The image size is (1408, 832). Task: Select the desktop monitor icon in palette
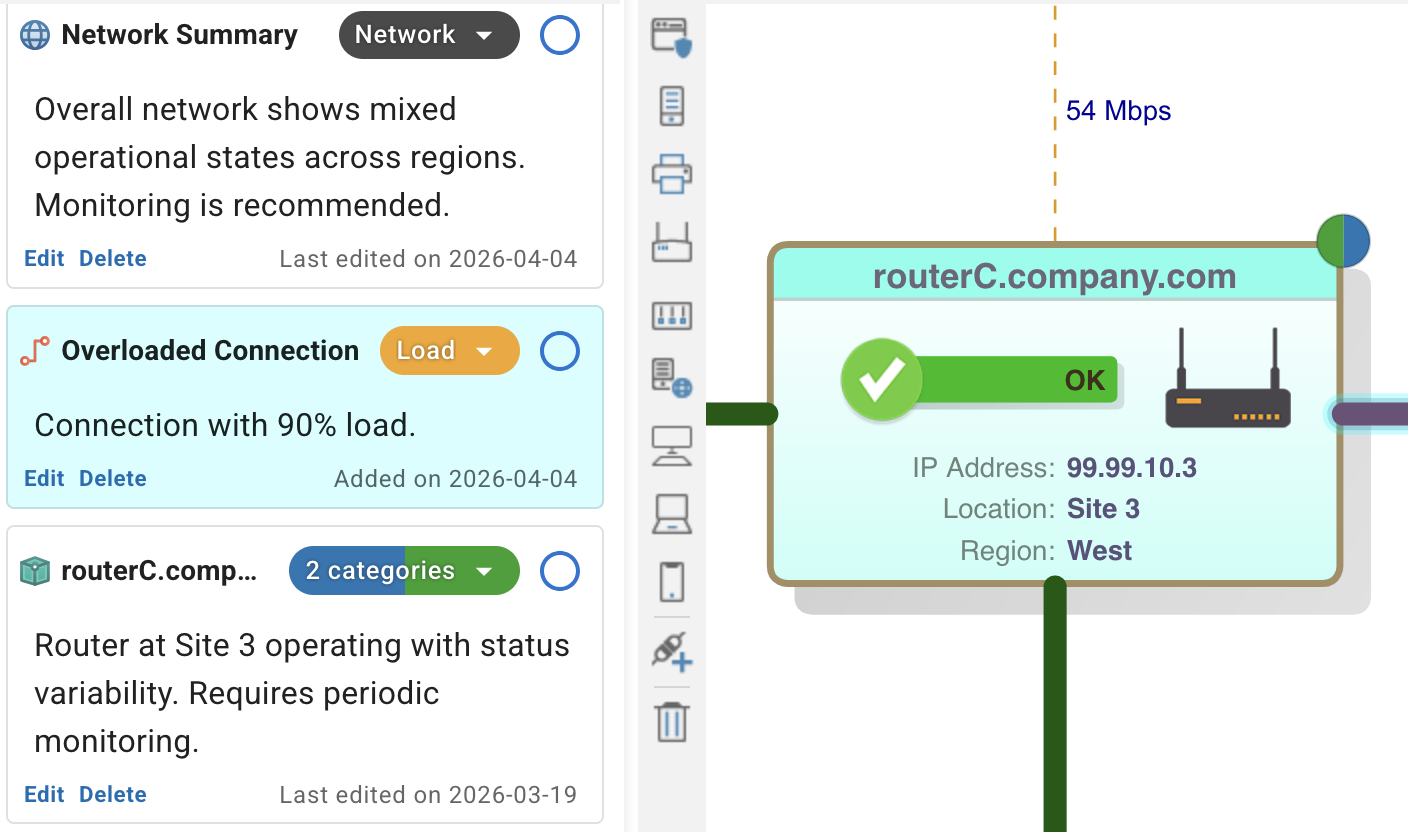coord(672,446)
